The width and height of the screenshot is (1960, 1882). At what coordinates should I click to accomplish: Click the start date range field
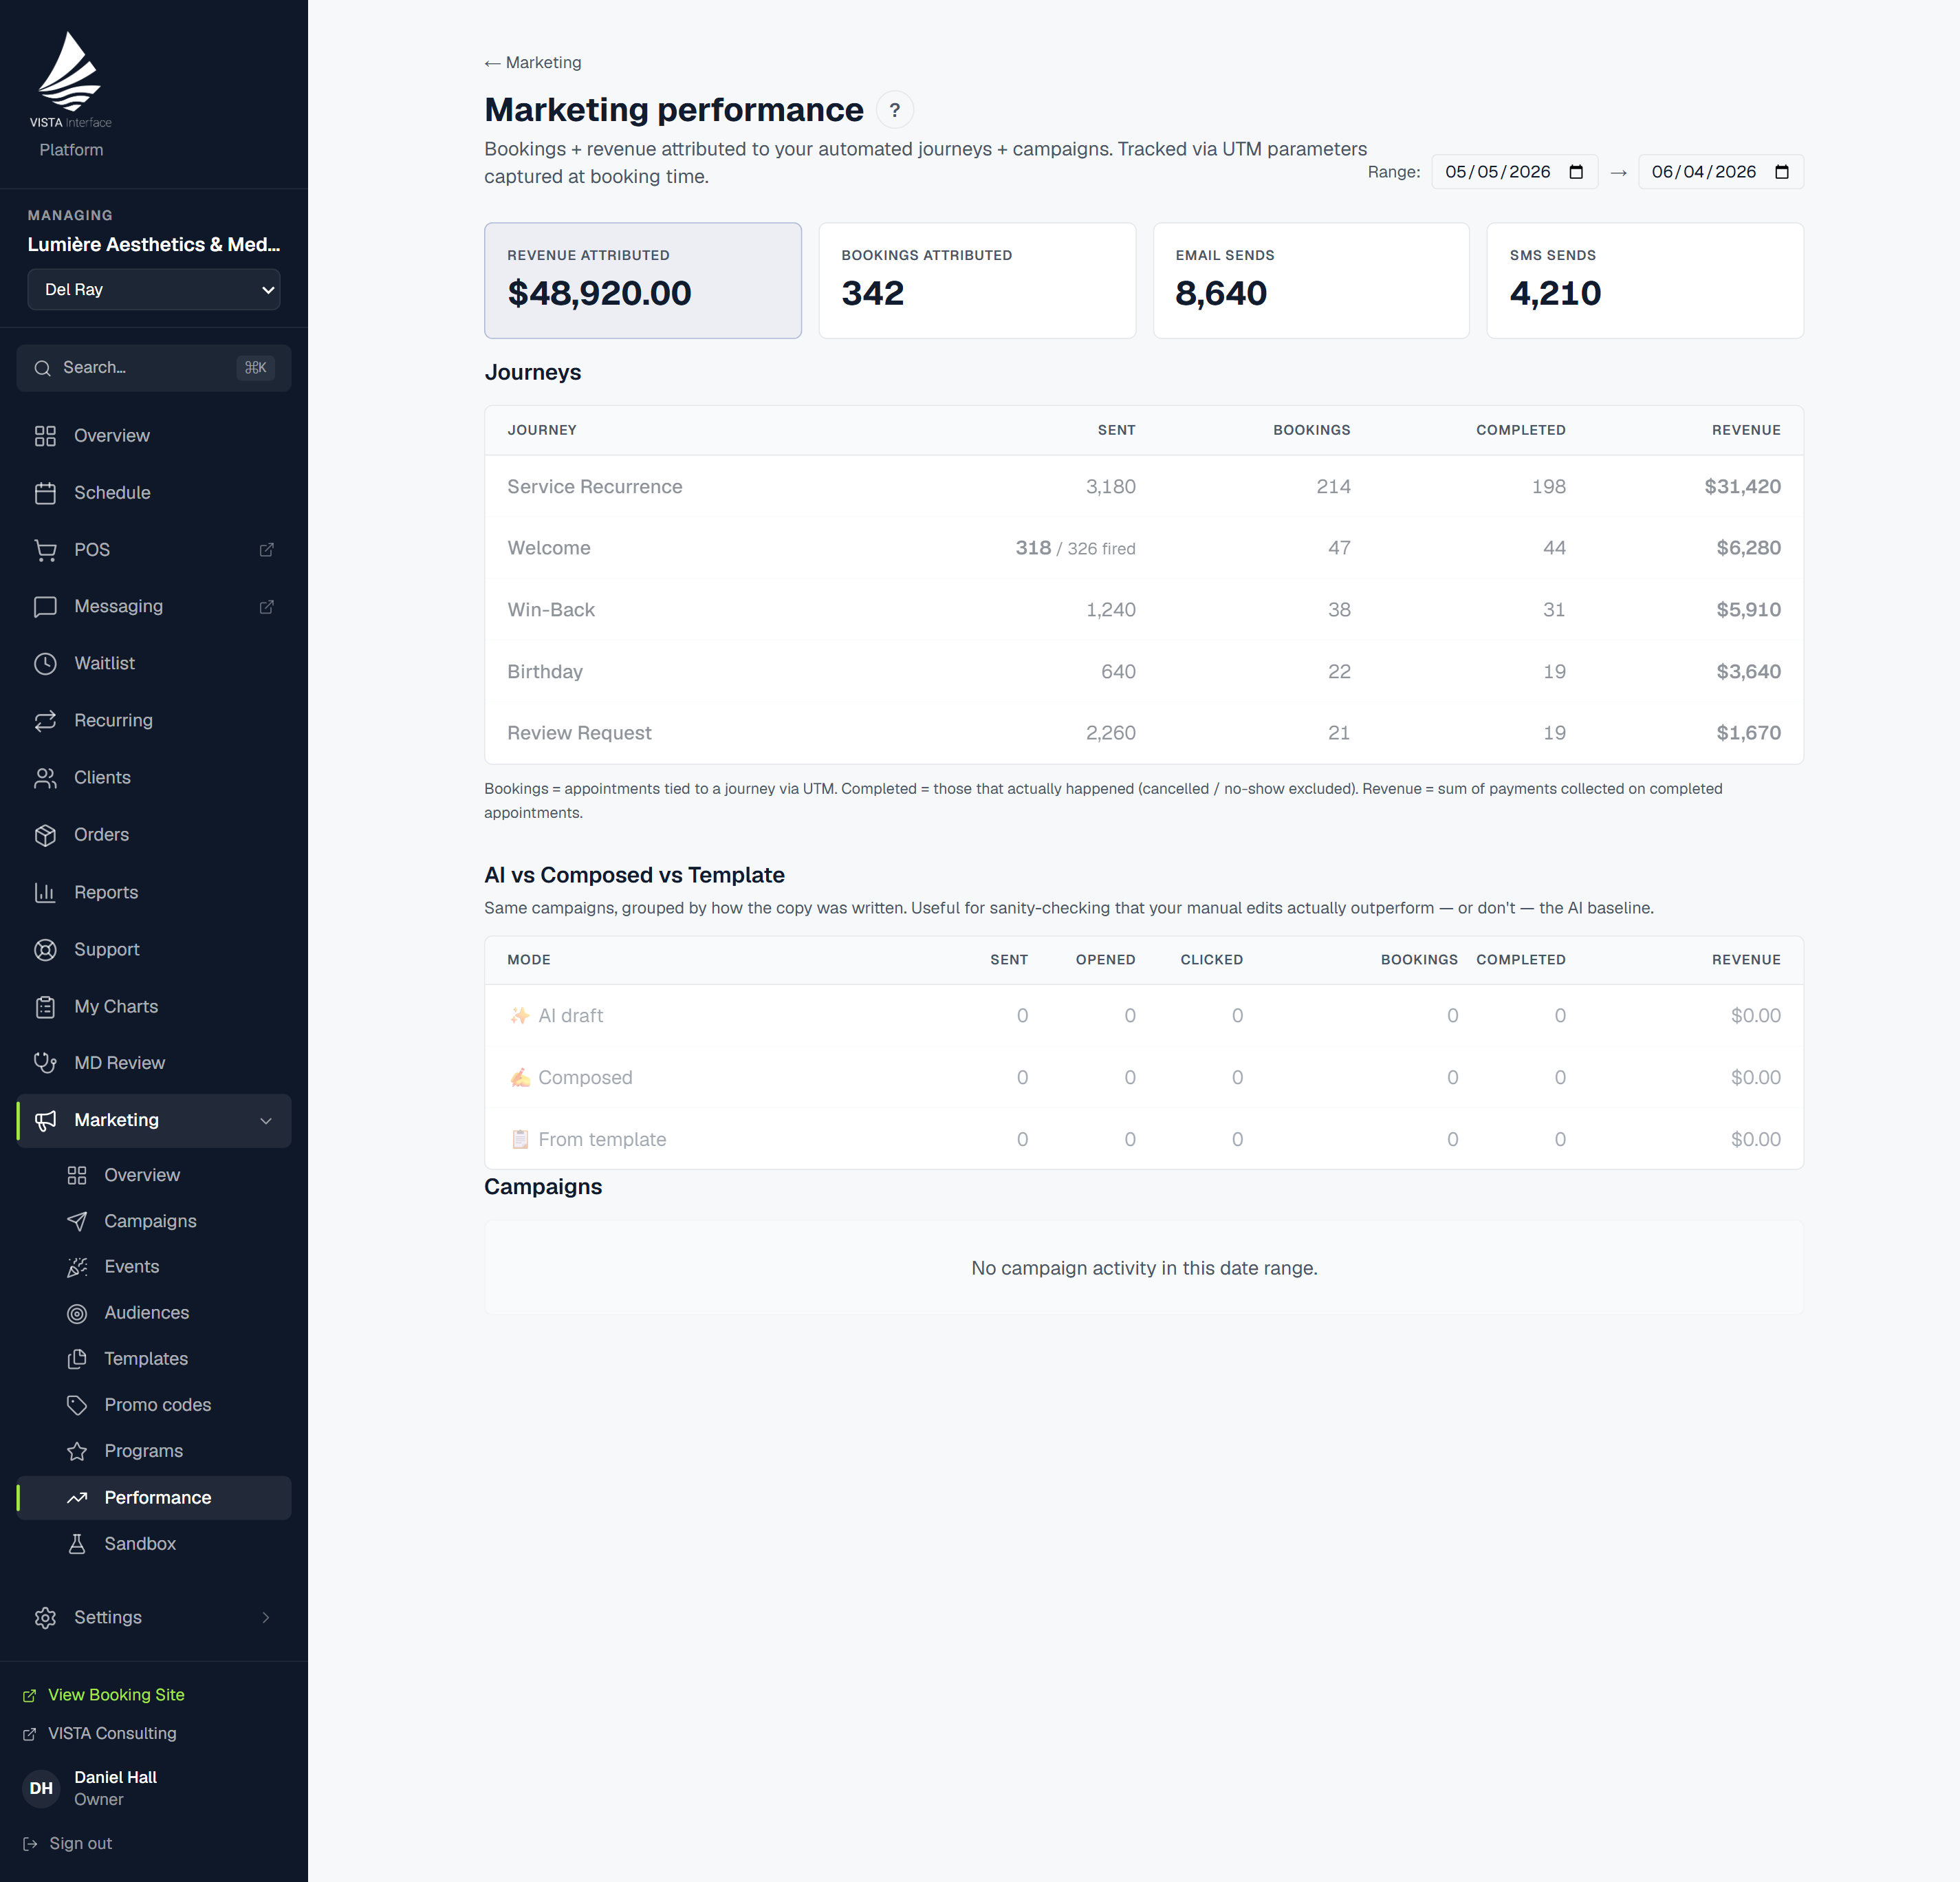click(x=1514, y=172)
